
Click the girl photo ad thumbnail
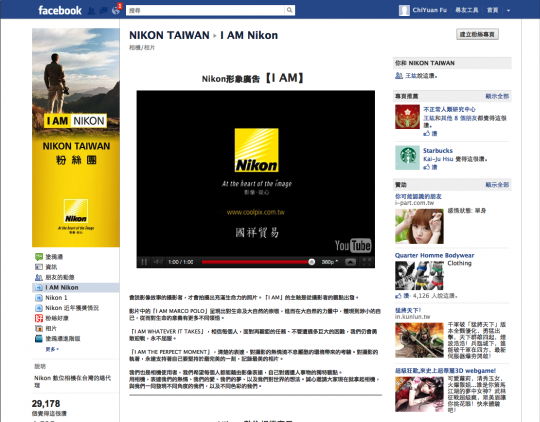419,226
